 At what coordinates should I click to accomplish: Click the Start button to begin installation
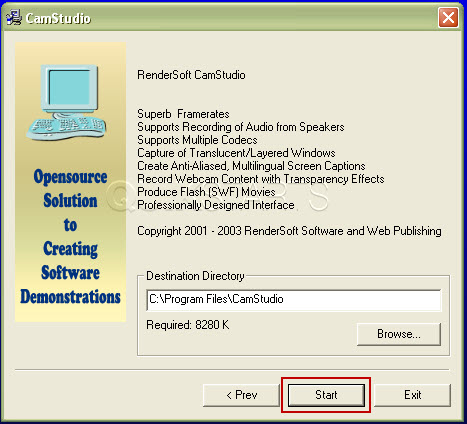(326, 395)
